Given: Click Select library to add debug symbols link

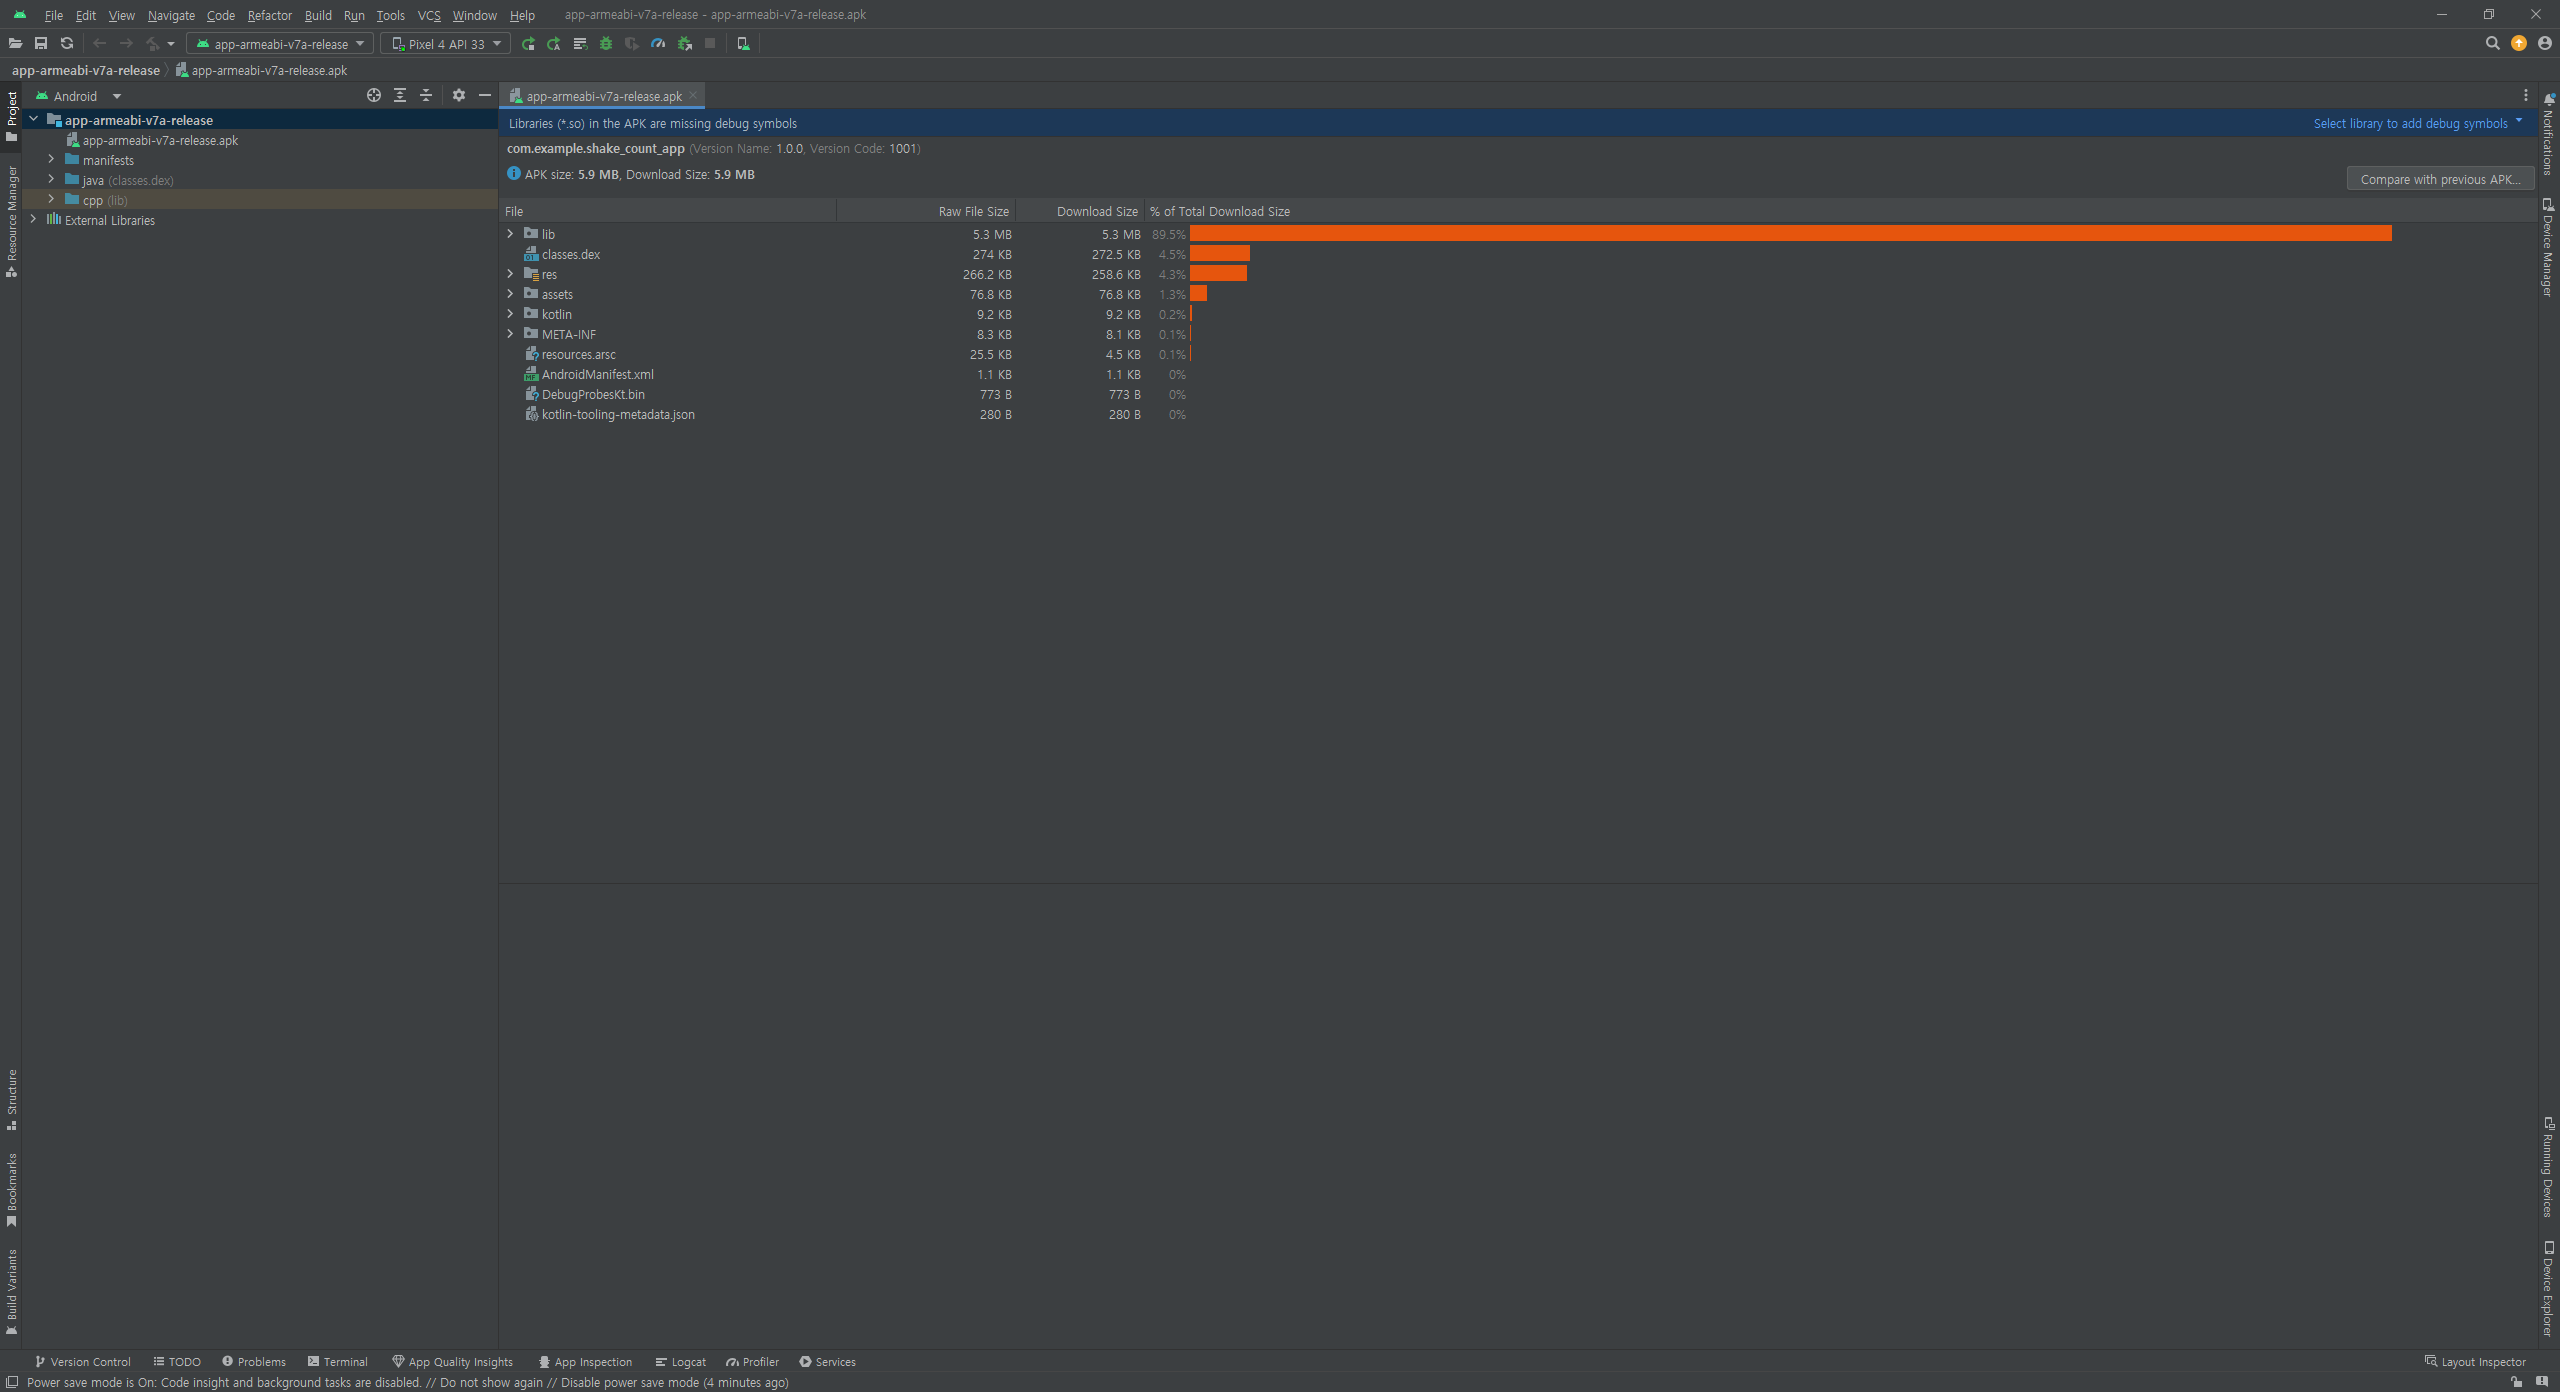Looking at the screenshot, I should coord(2410,124).
